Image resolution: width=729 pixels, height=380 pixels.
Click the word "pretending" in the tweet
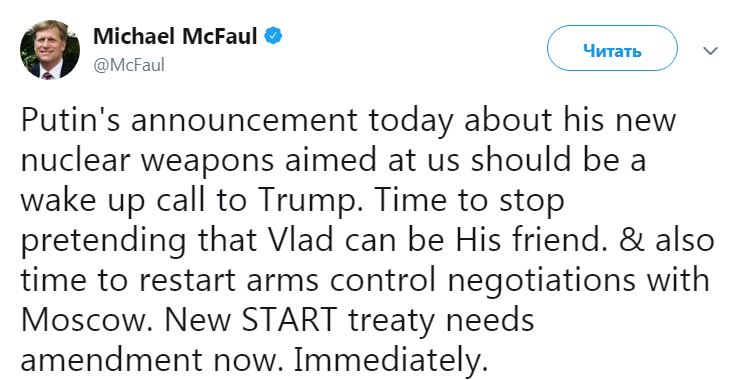tap(104, 240)
